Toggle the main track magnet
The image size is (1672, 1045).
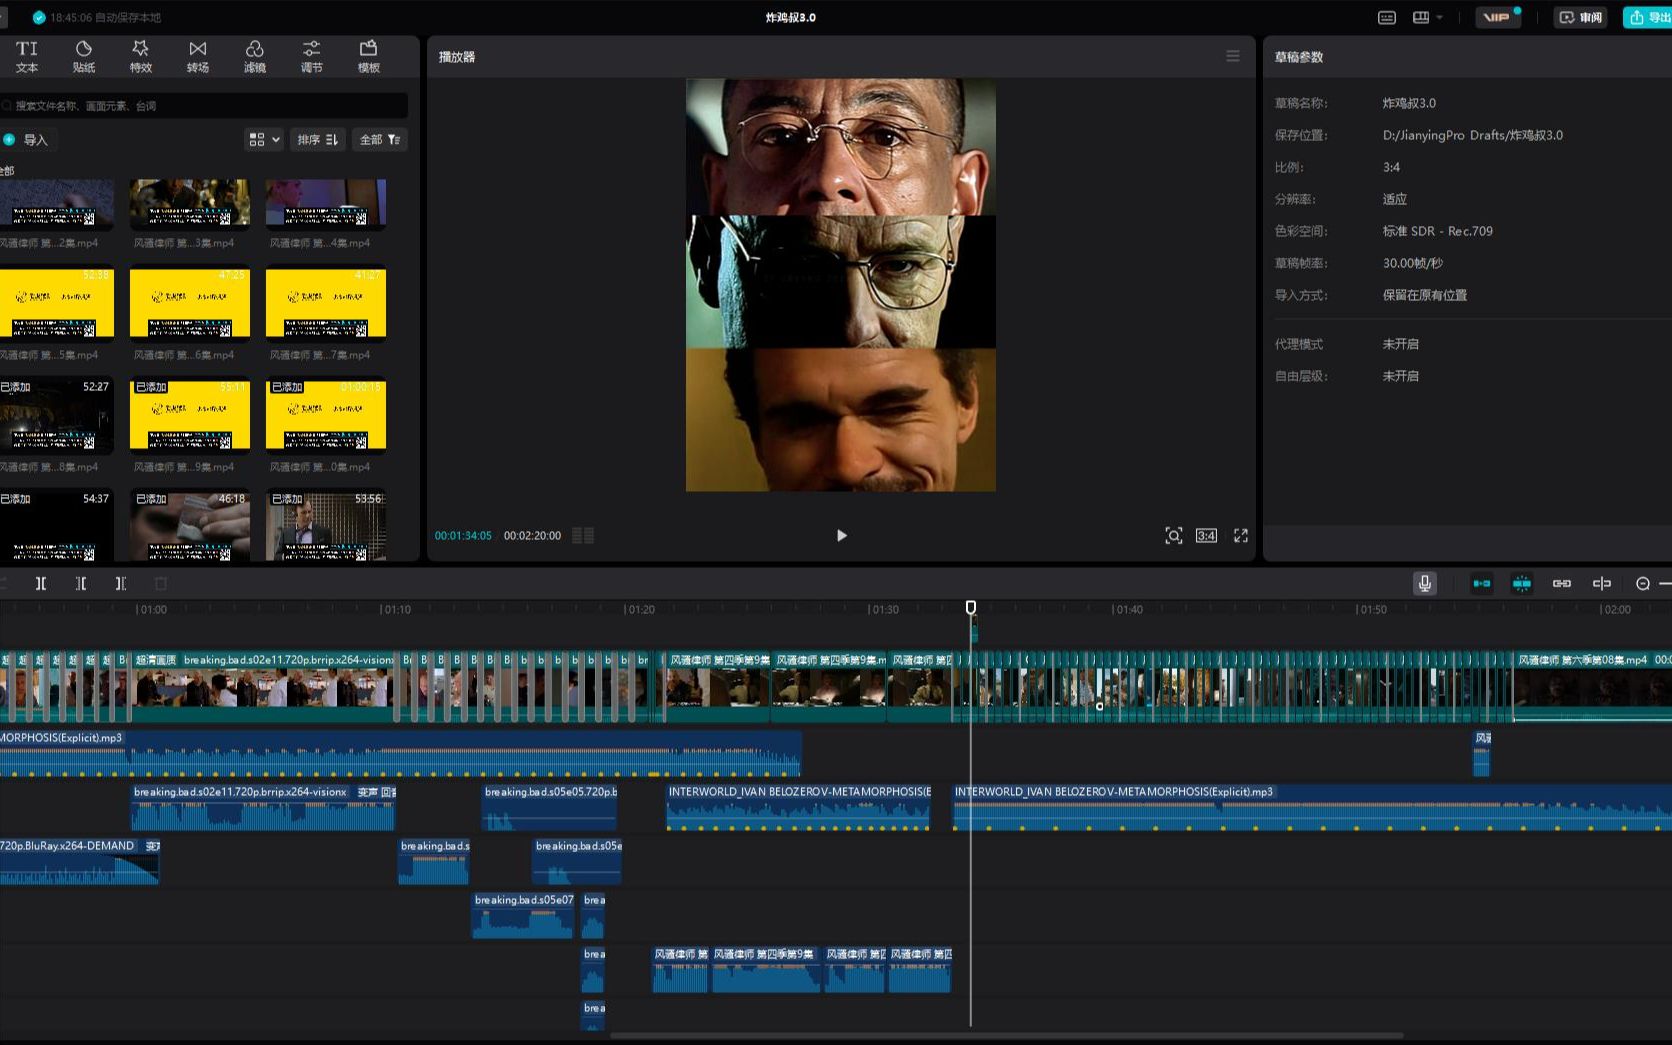click(1481, 584)
